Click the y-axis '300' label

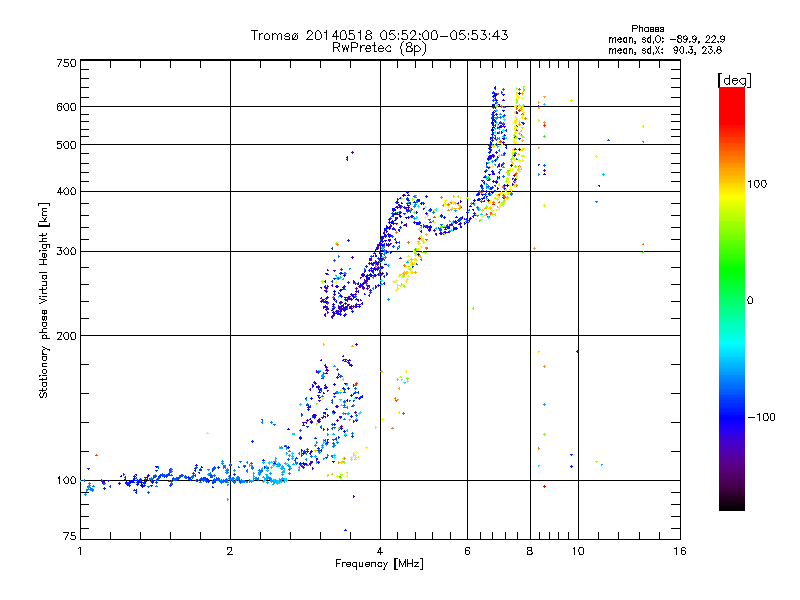pyautogui.click(x=67, y=251)
